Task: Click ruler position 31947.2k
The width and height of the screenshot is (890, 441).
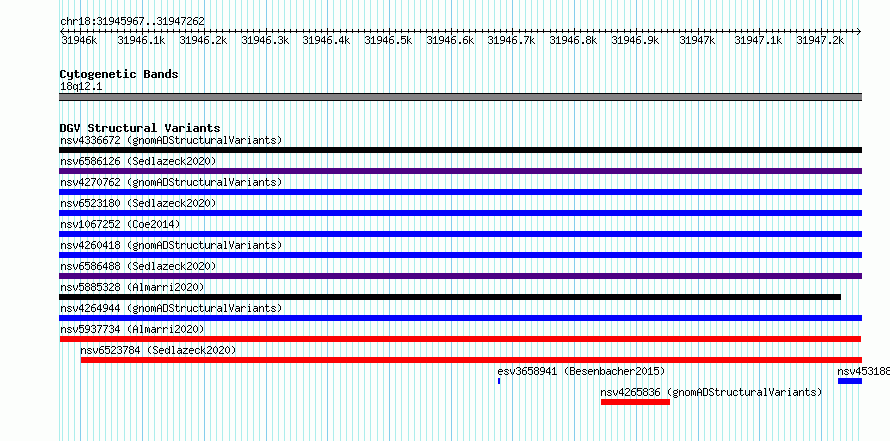Action: [820, 40]
